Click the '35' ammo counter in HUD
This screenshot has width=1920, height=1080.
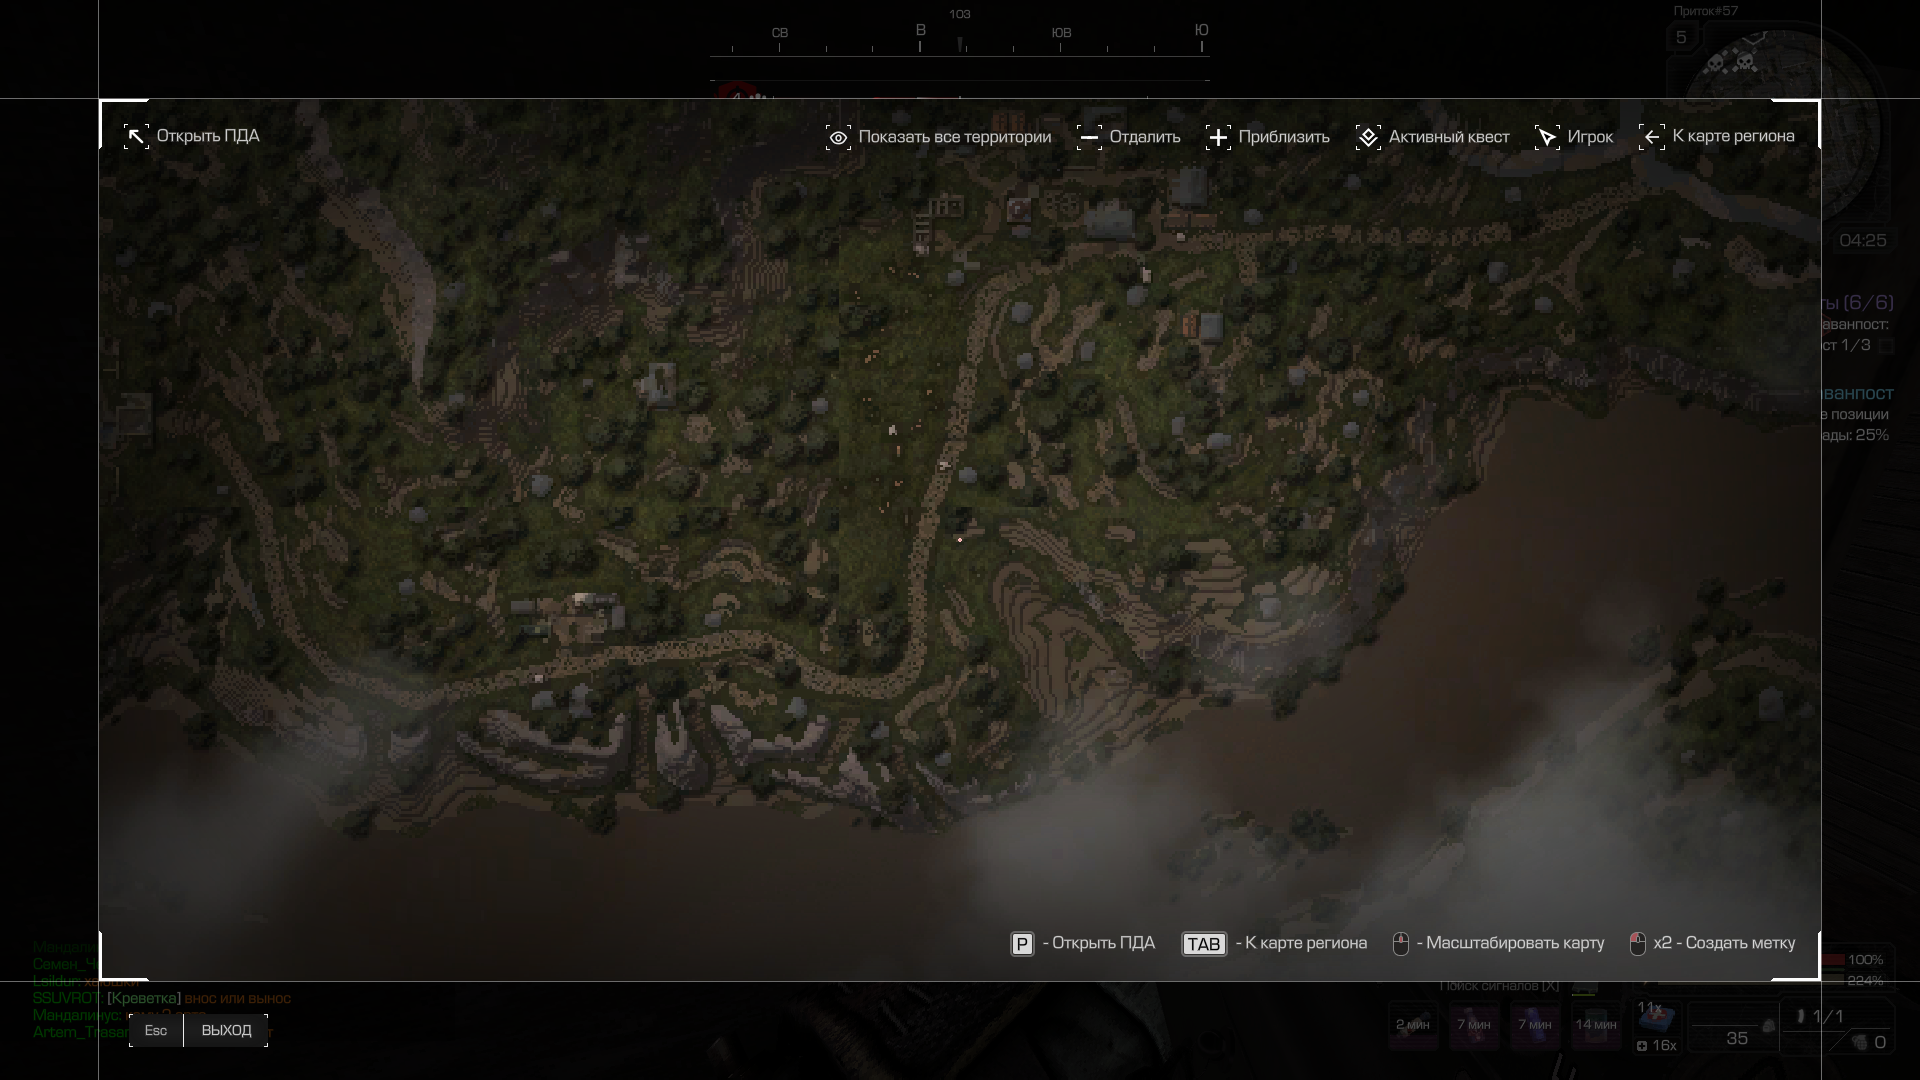pos(1737,1039)
